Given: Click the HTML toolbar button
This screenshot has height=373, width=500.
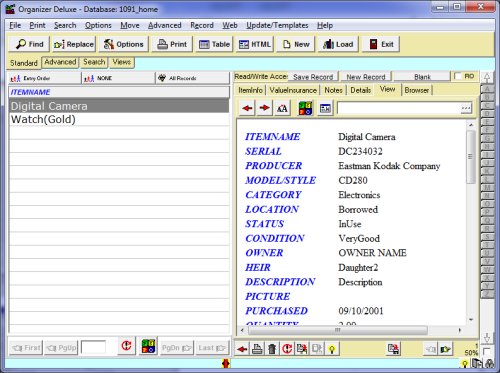Looking at the screenshot, I should [255, 44].
